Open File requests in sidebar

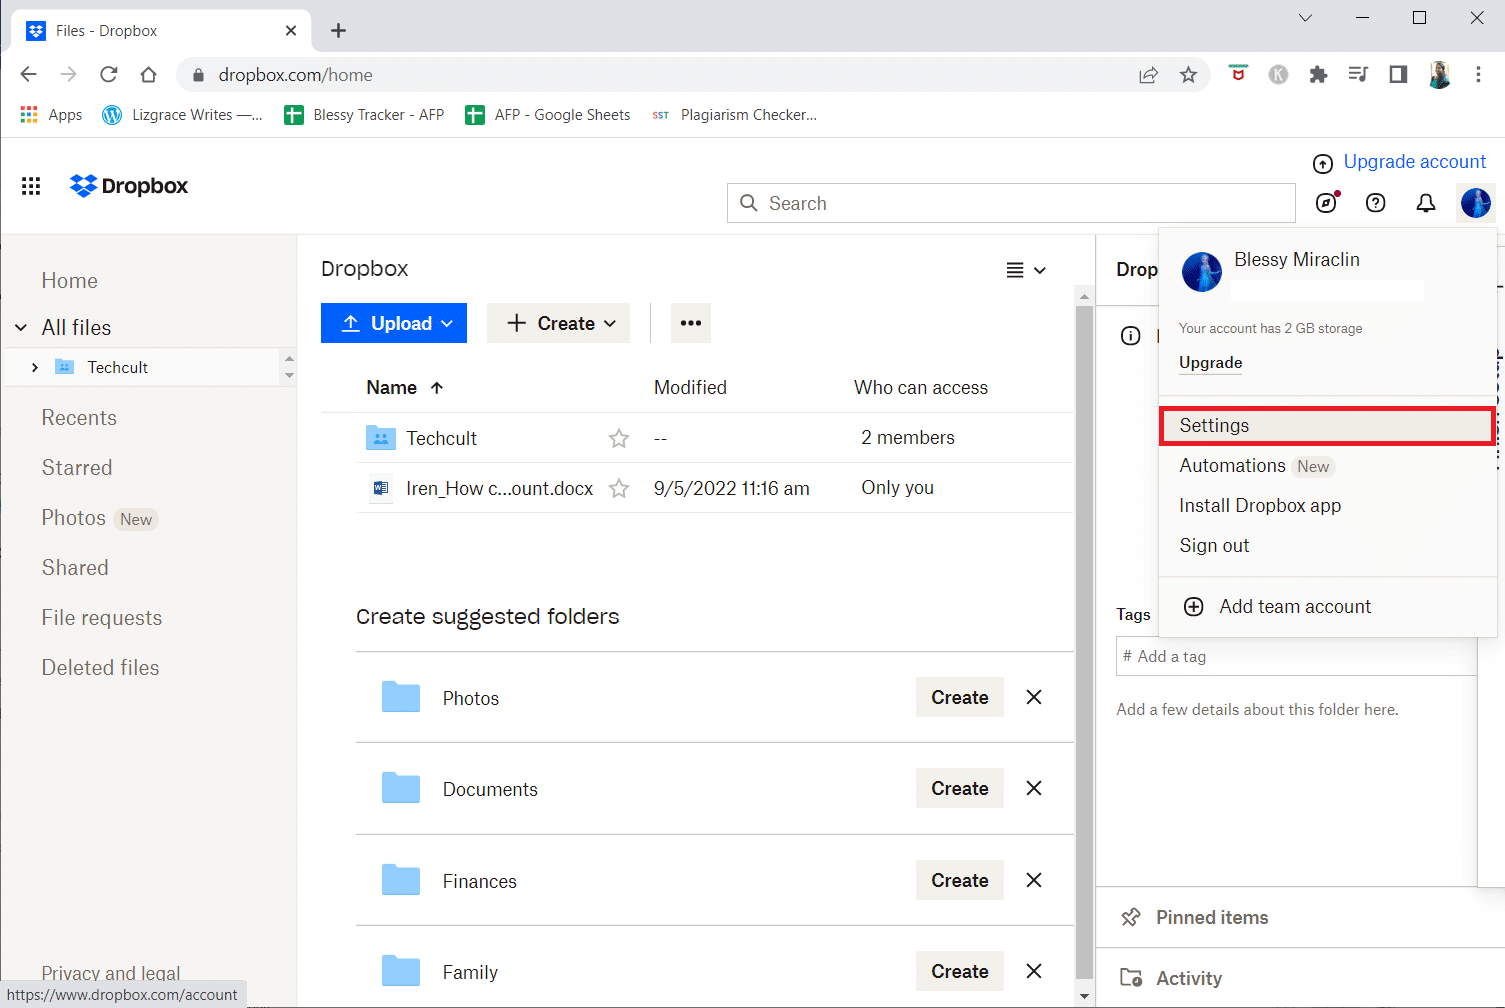pyautogui.click(x=102, y=618)
